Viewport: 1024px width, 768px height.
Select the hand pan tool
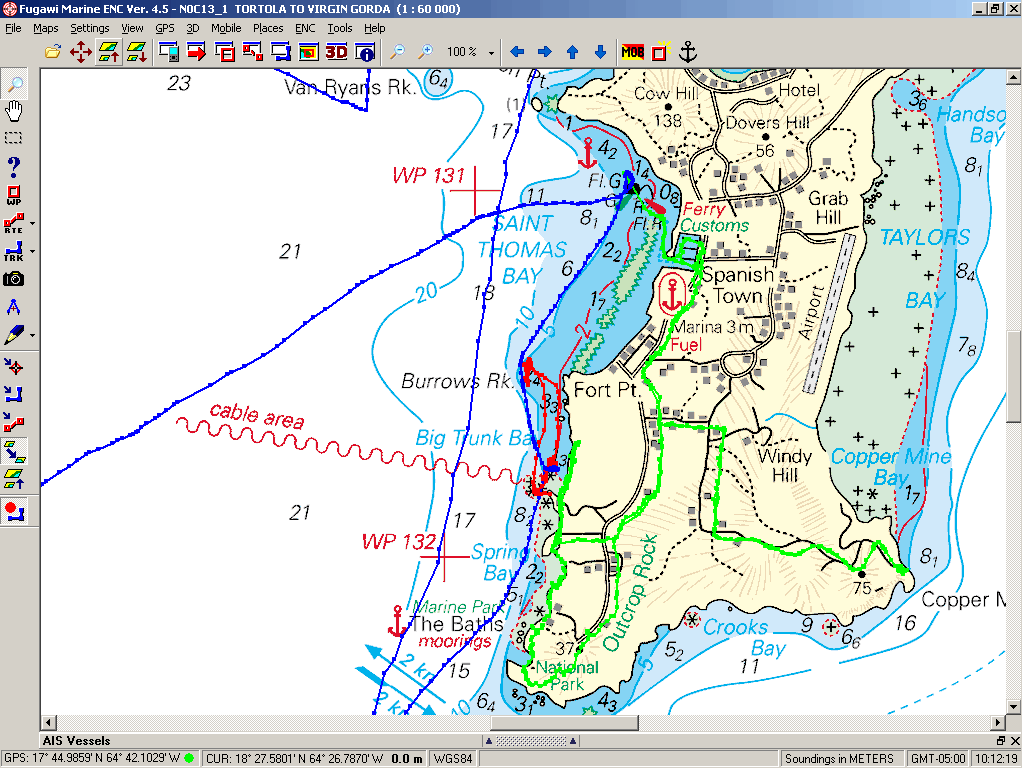[x=14, y=110]
